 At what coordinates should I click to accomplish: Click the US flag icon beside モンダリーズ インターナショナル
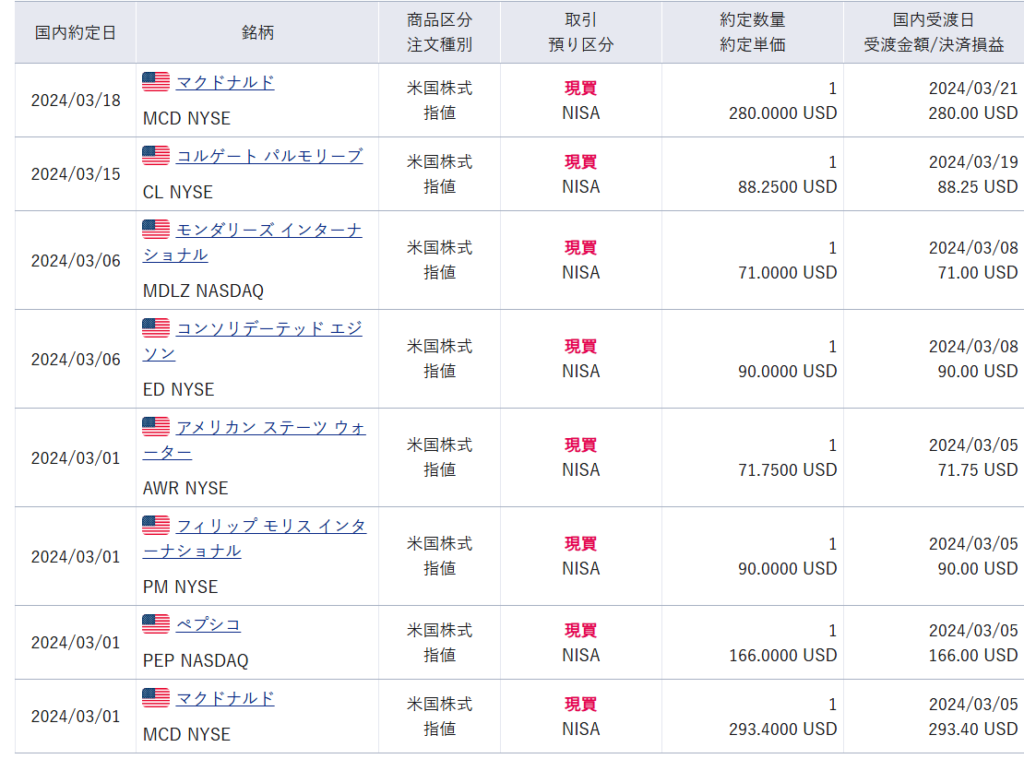coord(156,230)
